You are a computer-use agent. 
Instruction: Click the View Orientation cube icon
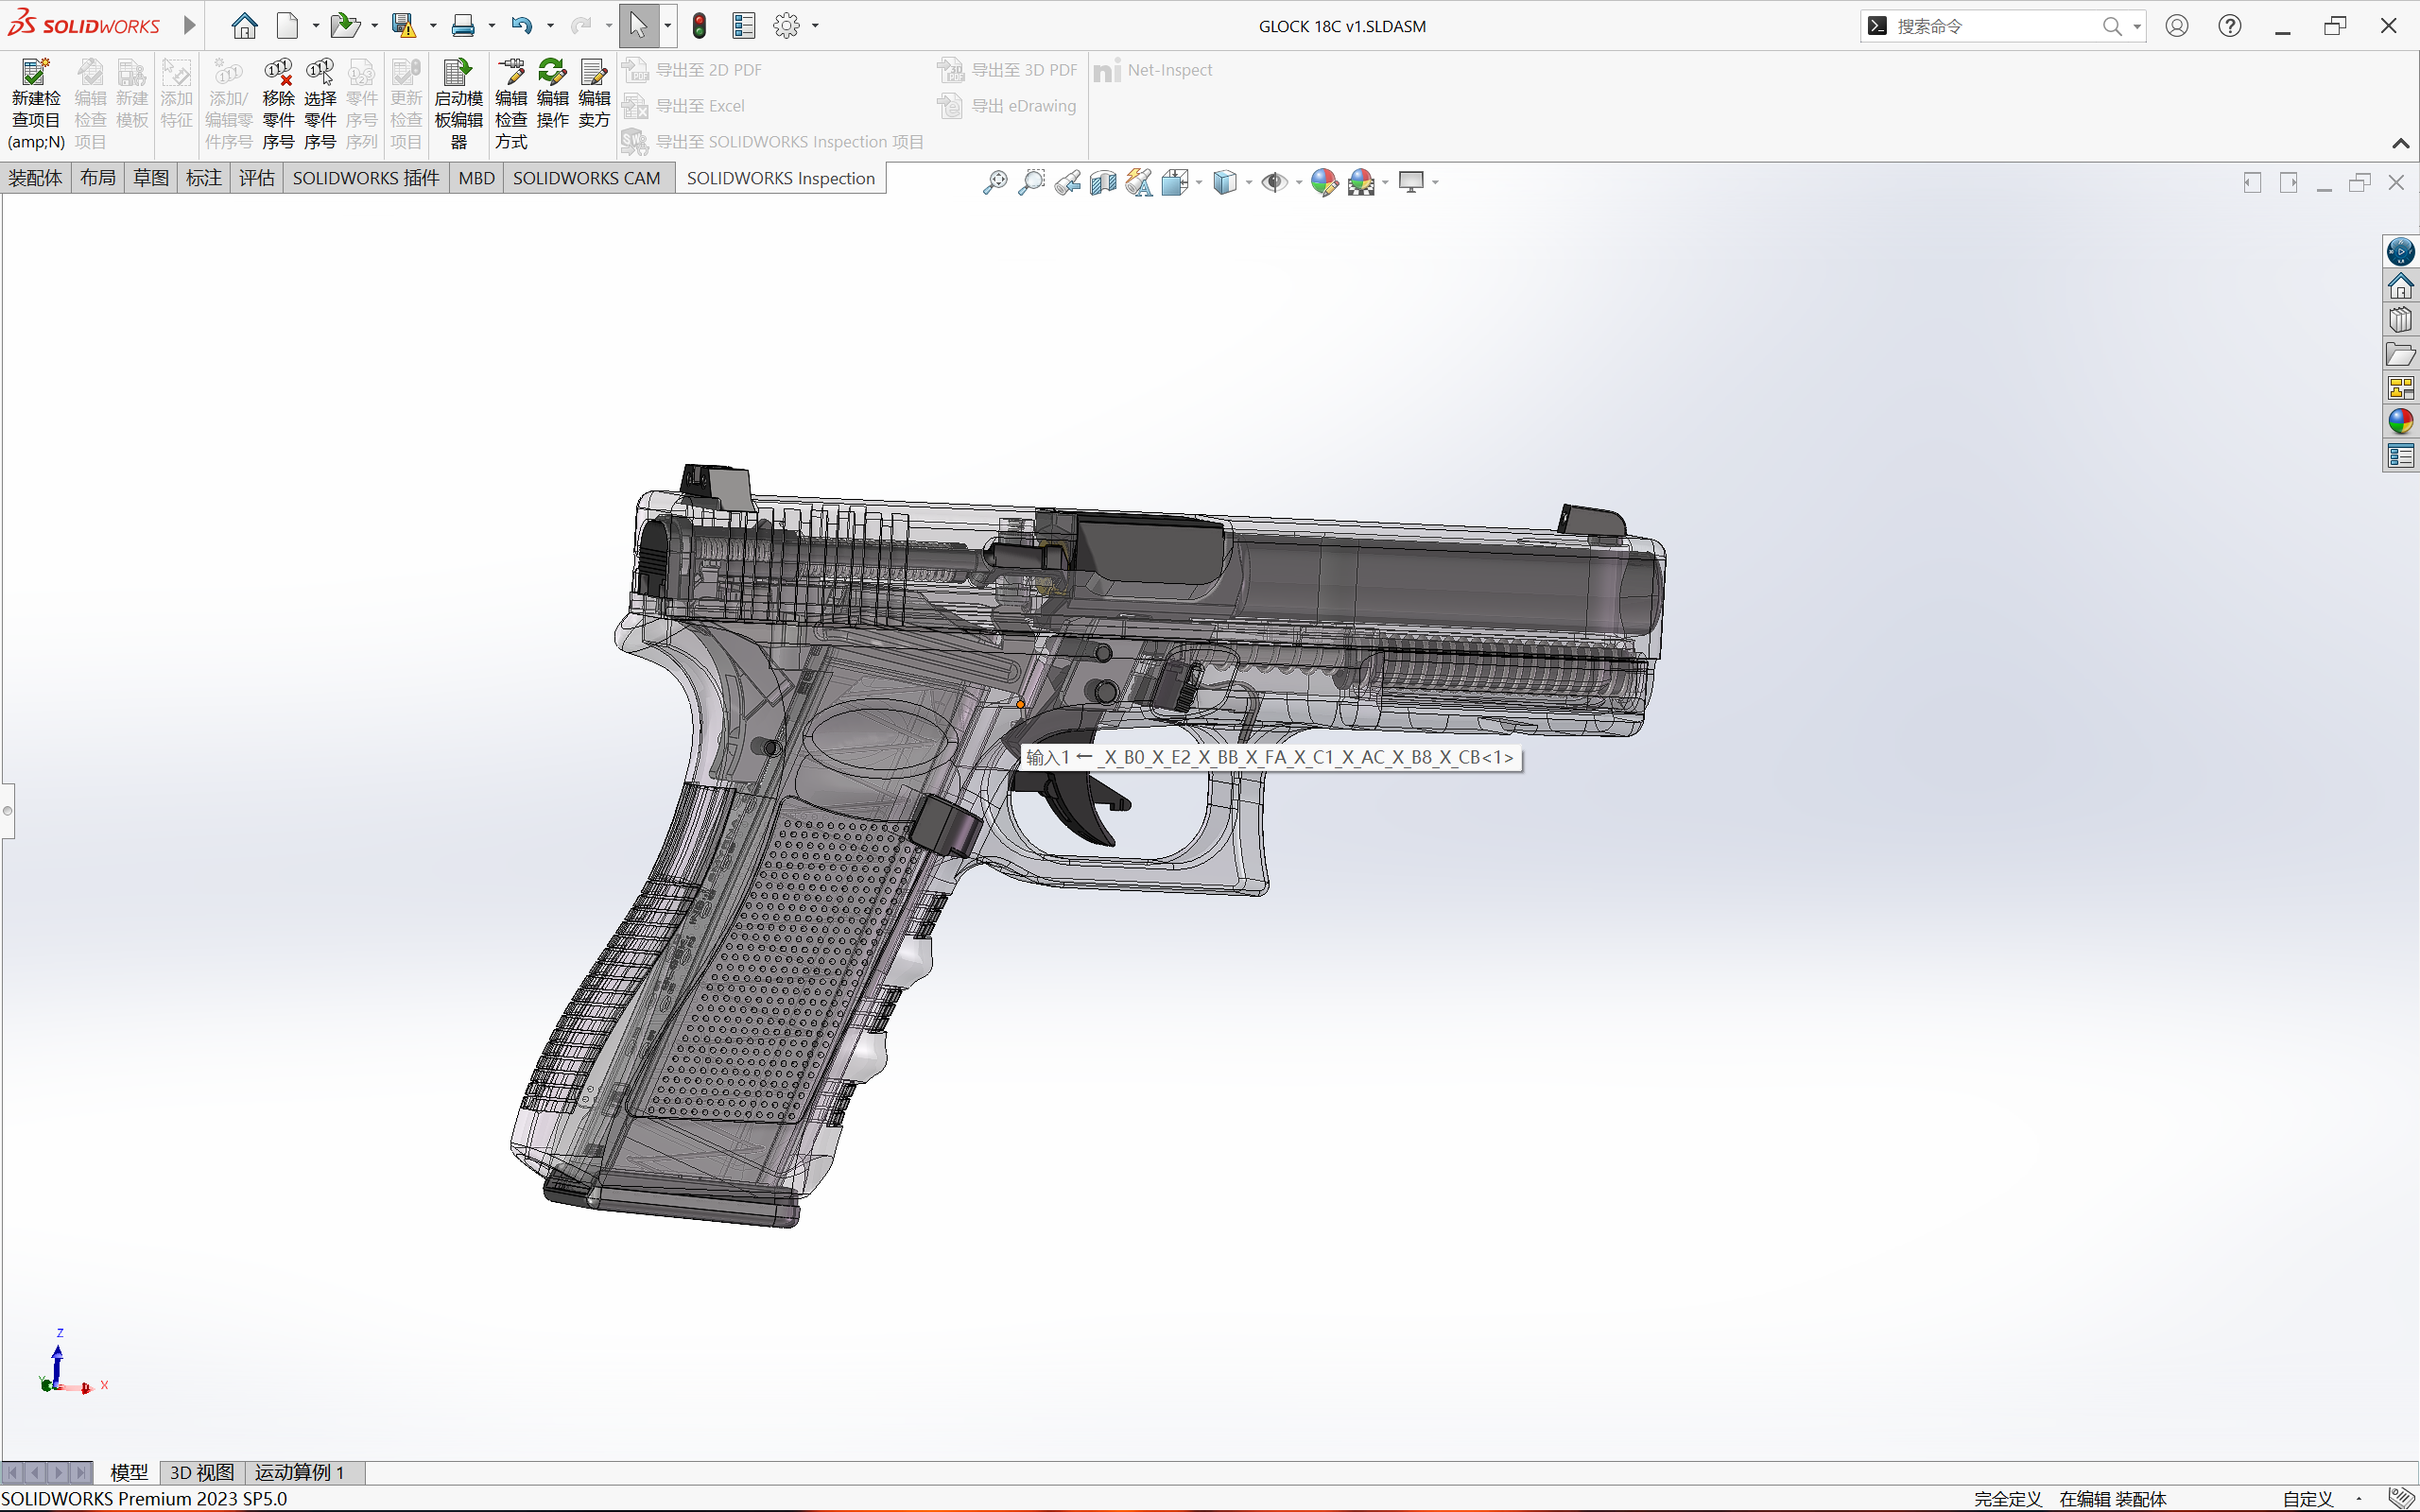1175,182
